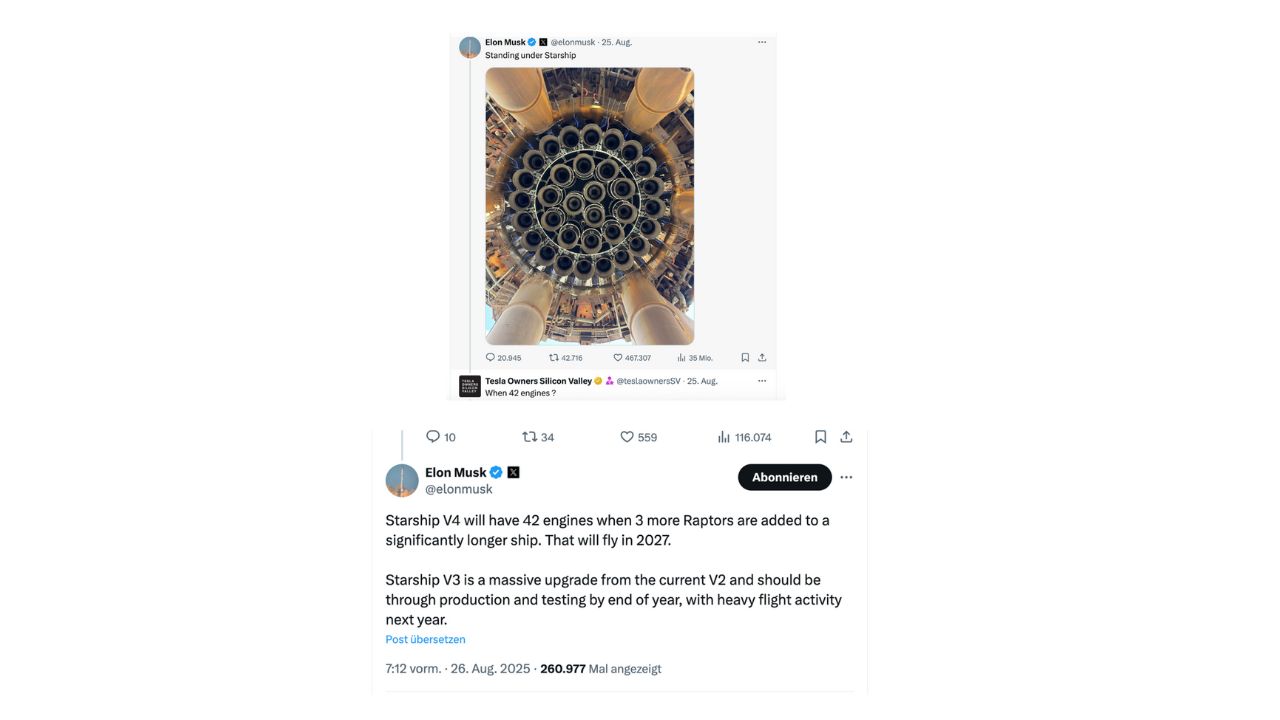Bookmark the reply showing 116.074 views
Screen dimensions: 1280x720
[820, 437]
